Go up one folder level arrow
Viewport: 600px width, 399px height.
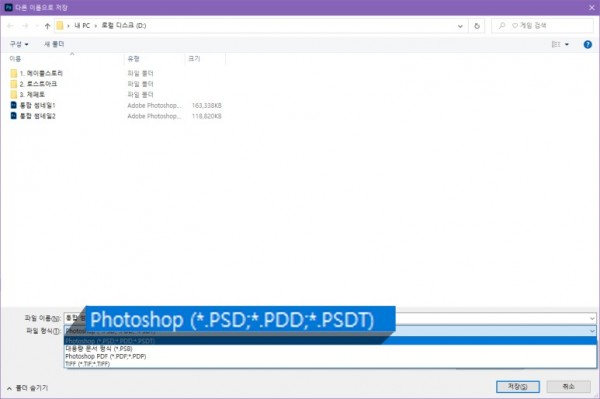(47, 26)
